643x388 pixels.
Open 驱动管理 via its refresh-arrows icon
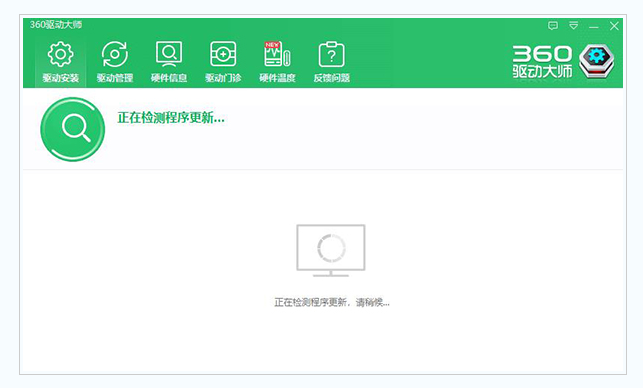[114, 54]
